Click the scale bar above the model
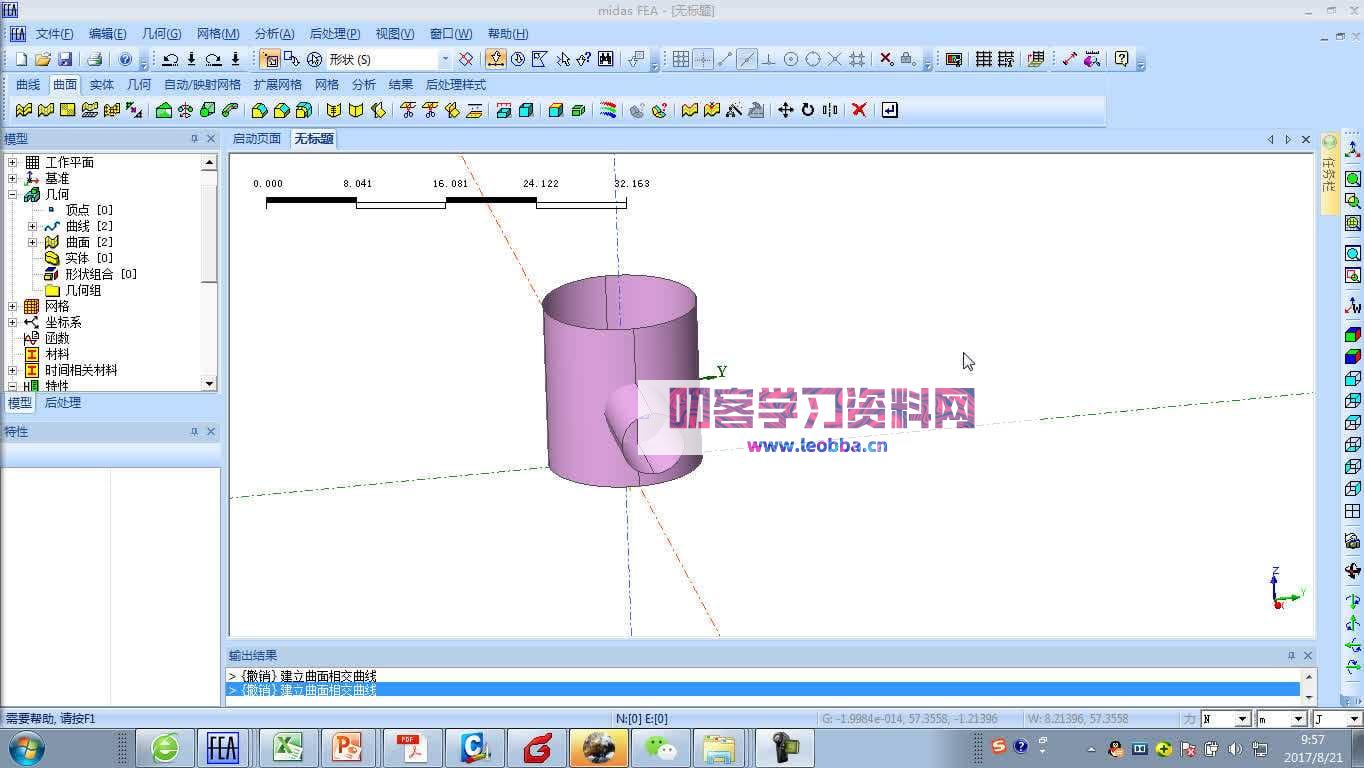The width and height of the screenshot is (1364, 768). point(445,202)
